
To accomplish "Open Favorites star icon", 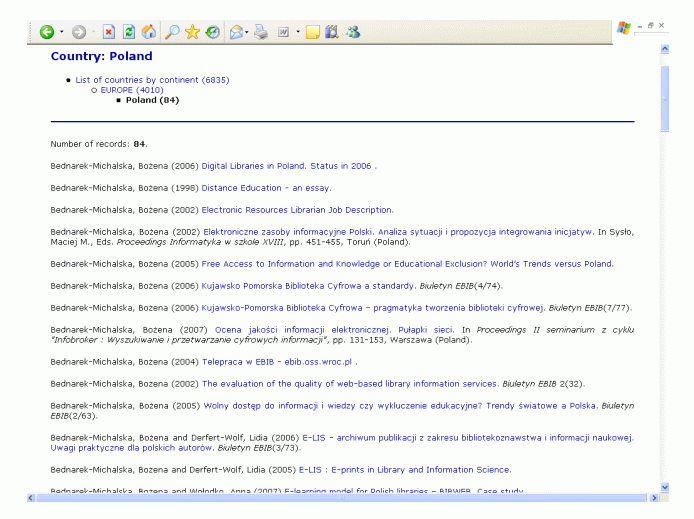I will tap(192, 32).
